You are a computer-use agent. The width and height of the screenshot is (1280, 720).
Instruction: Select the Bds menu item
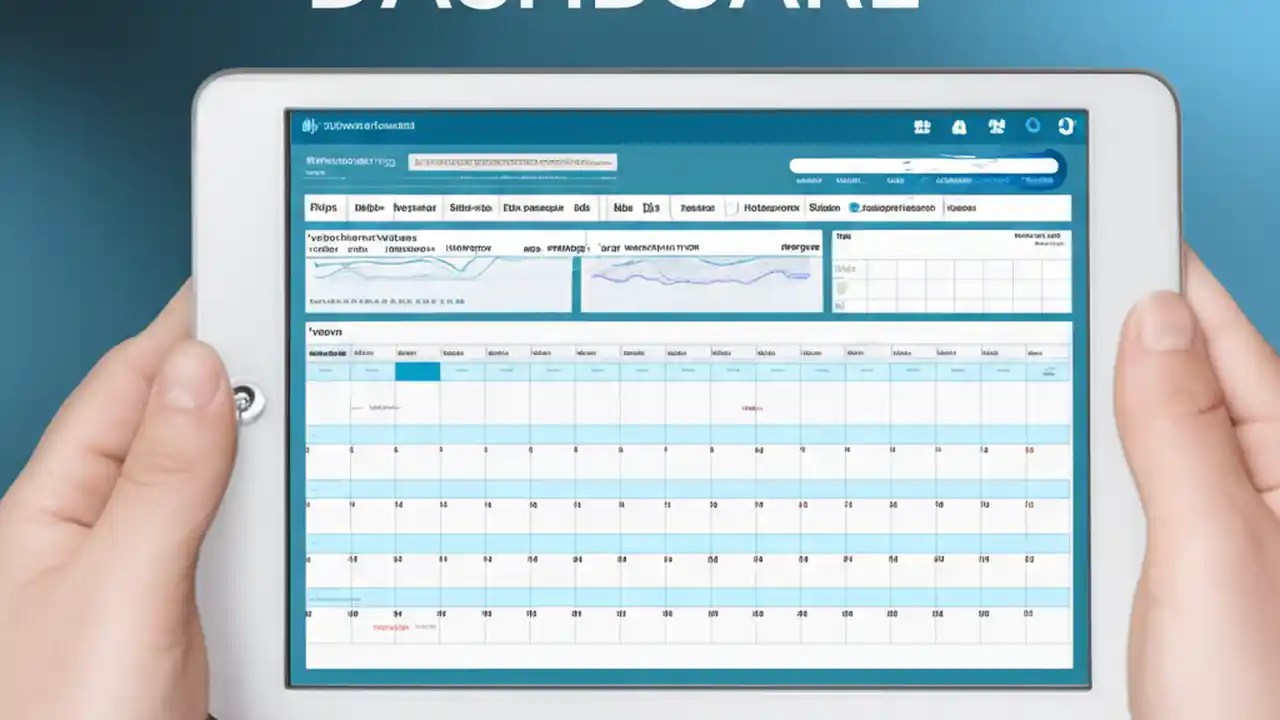(x=583, y=206)
